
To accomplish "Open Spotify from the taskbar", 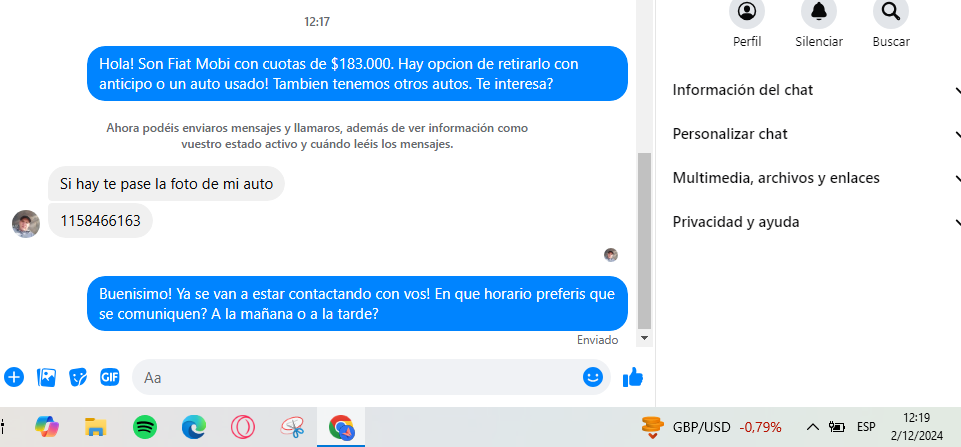I will (x=145, y=427).
